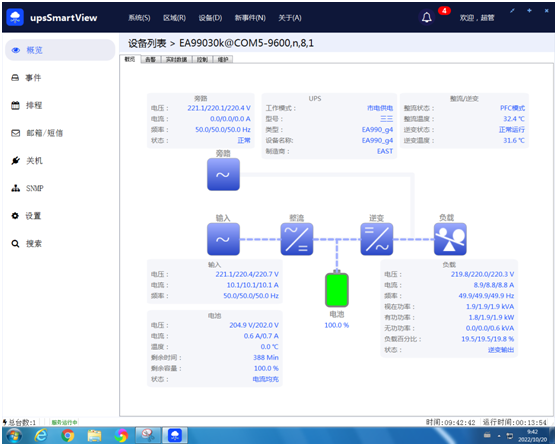Open the 概览 overview sidebar item
557x446 pixels.
coord(60,50)
